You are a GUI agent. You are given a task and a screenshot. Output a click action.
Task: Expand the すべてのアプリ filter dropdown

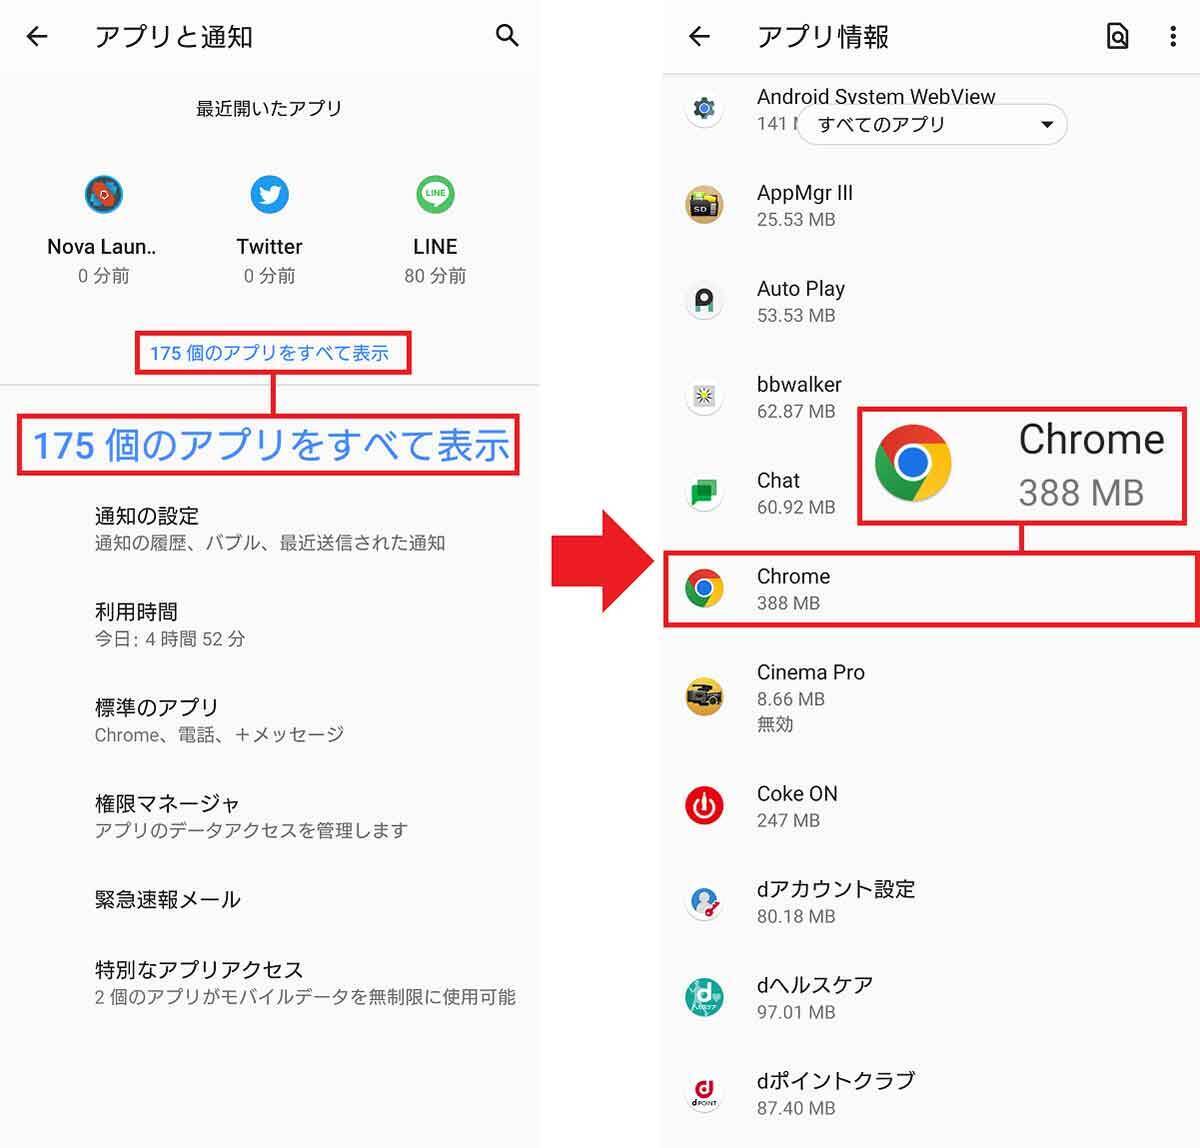[932, 124]
